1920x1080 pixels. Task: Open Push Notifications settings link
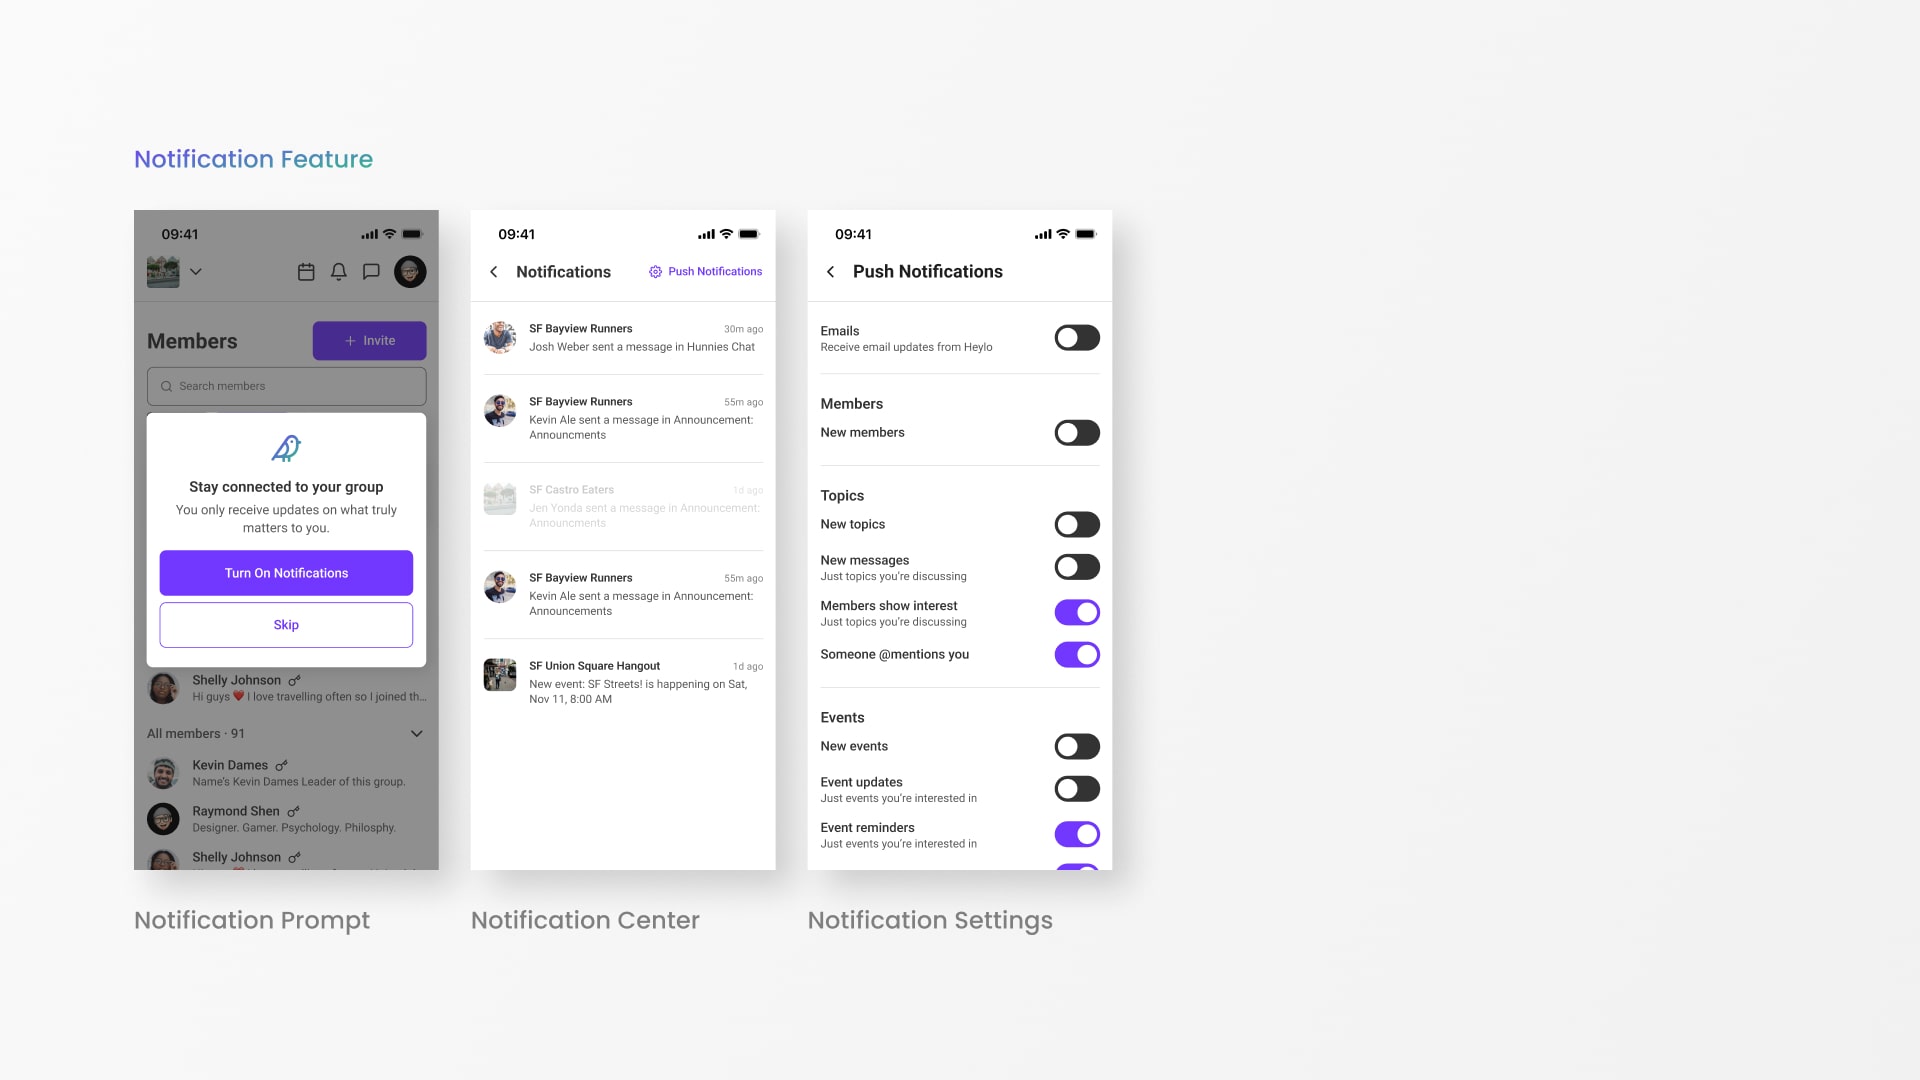(705, 272)
